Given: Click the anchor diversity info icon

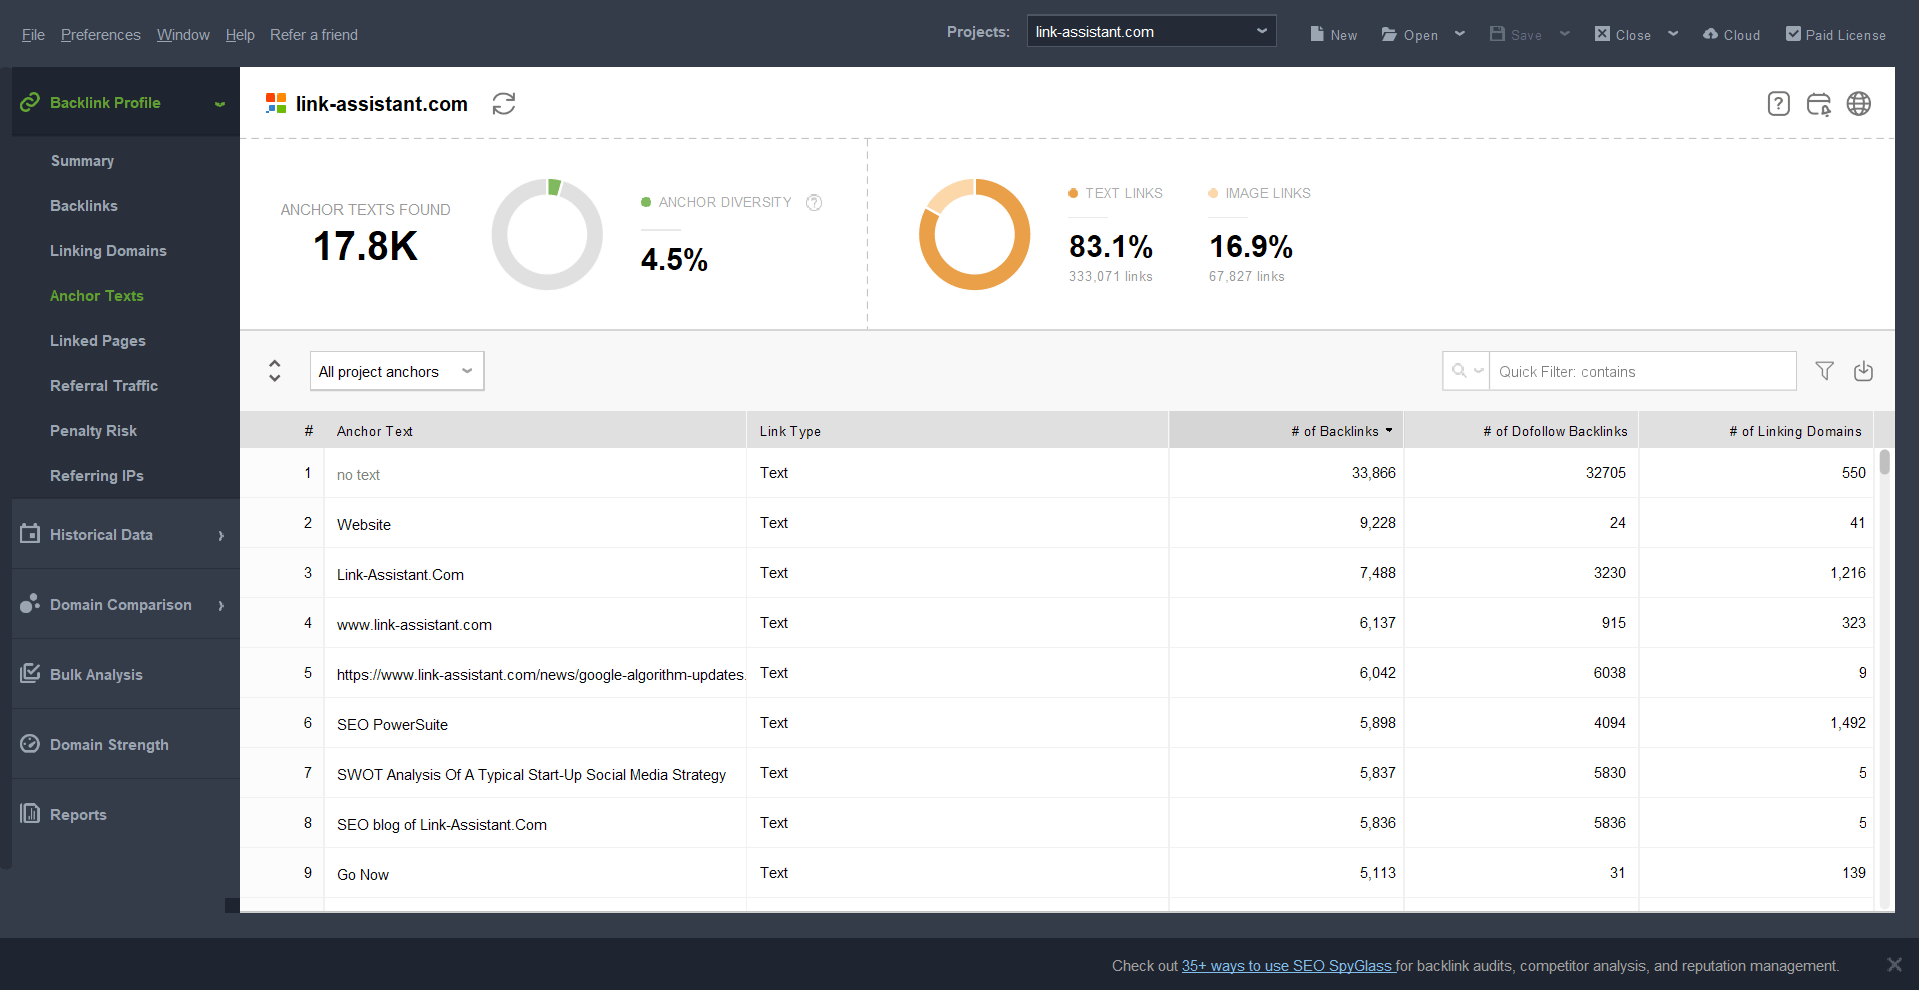Looking at the screenshot, I should point(814,203).
